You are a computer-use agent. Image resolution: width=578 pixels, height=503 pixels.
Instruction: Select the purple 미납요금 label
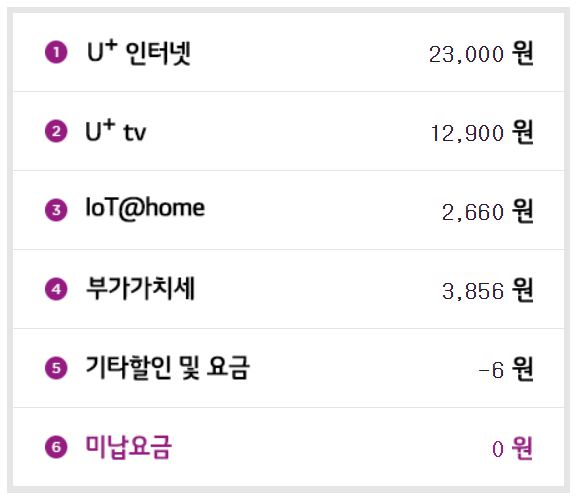128,447
